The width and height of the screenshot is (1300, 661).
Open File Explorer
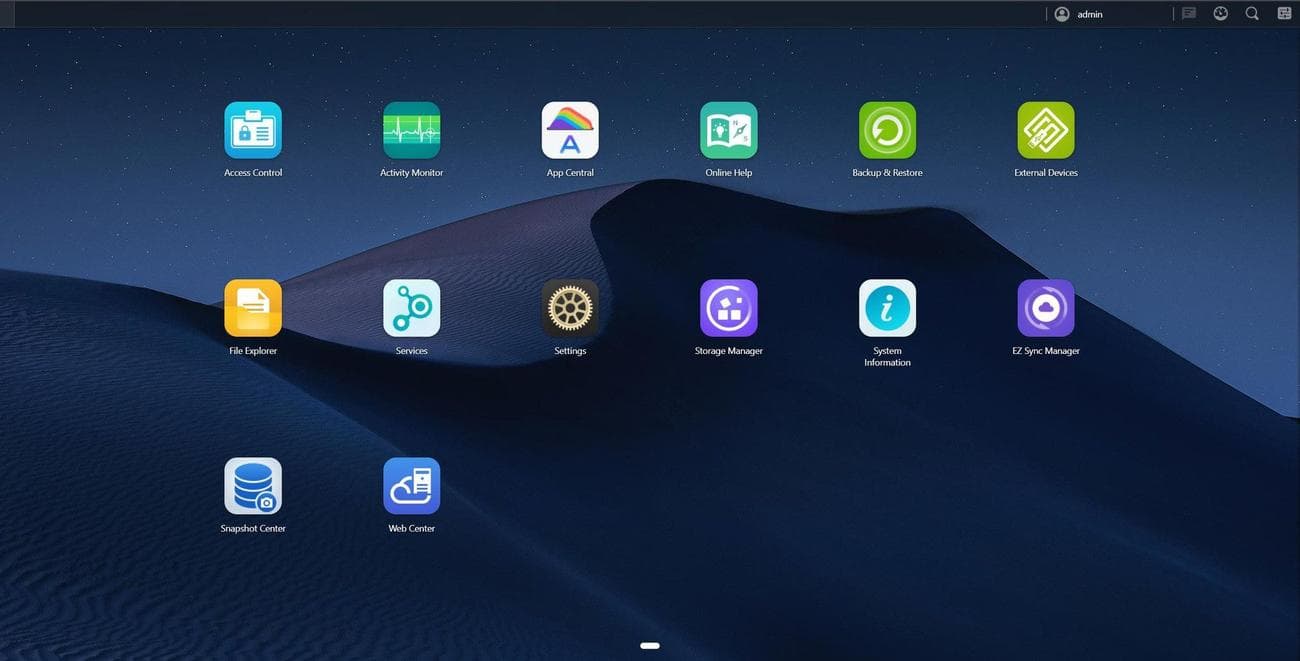tap(253, 308)
